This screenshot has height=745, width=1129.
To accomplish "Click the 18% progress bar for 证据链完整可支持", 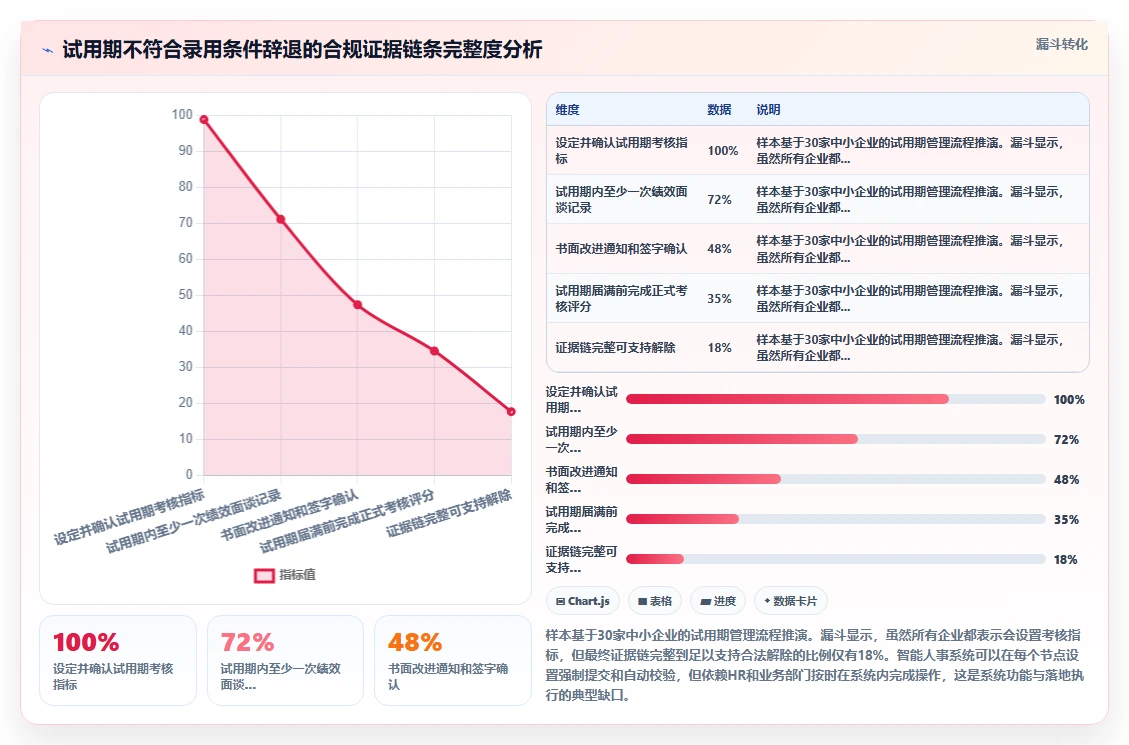I will [x=835, y=559].
